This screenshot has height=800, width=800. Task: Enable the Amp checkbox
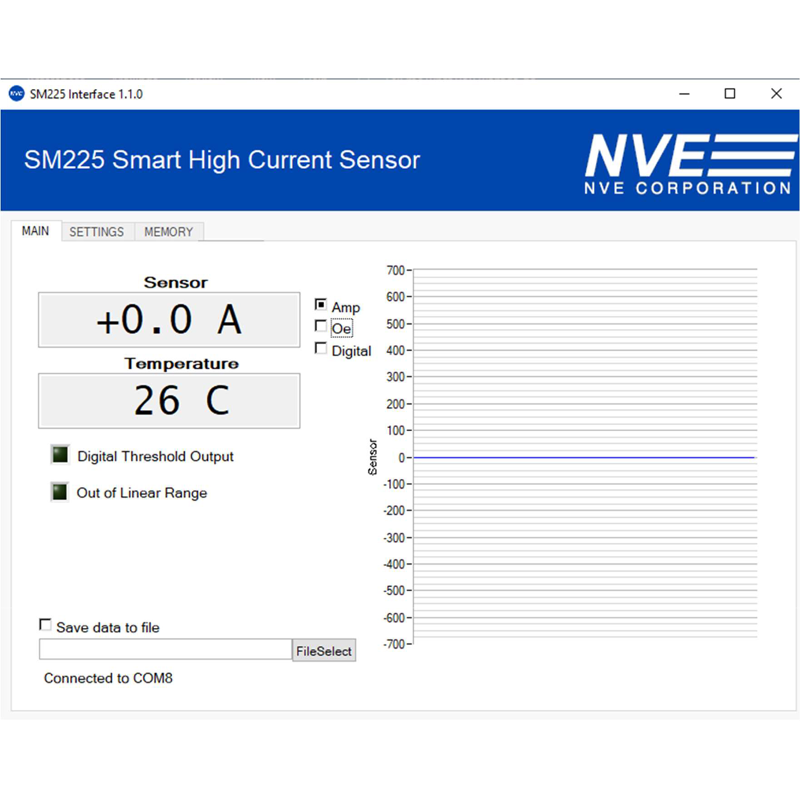pos(320,305)
